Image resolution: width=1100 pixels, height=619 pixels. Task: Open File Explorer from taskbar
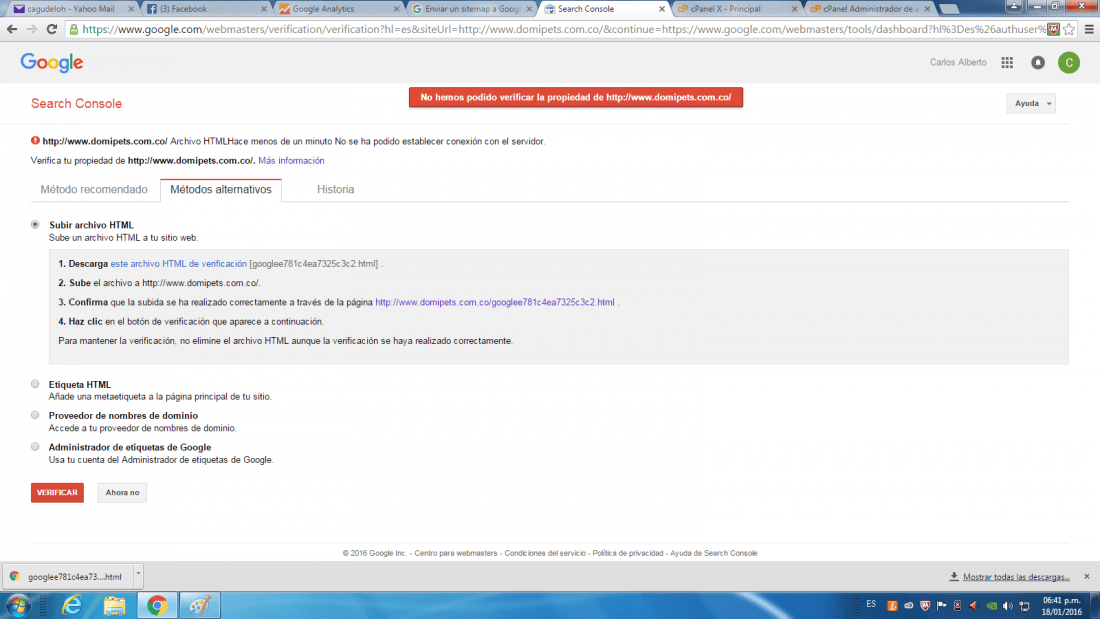coord(114,605)
